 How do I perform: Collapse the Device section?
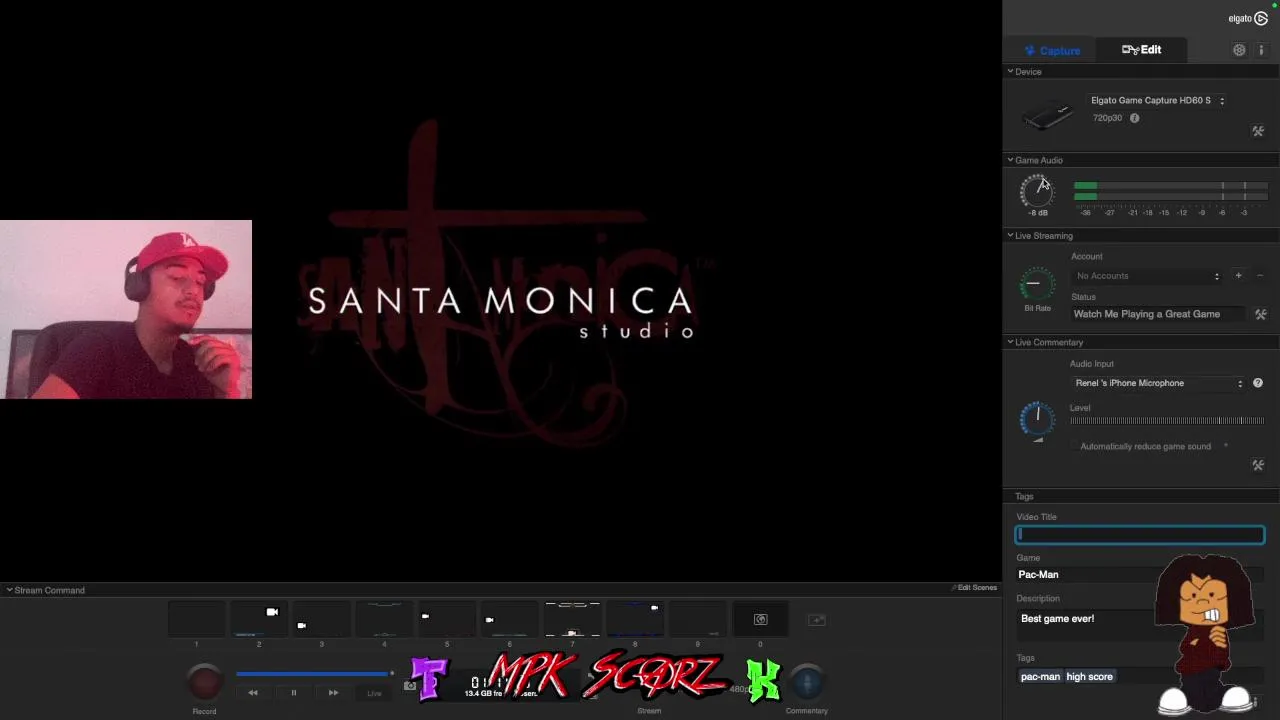[1010, 72]
